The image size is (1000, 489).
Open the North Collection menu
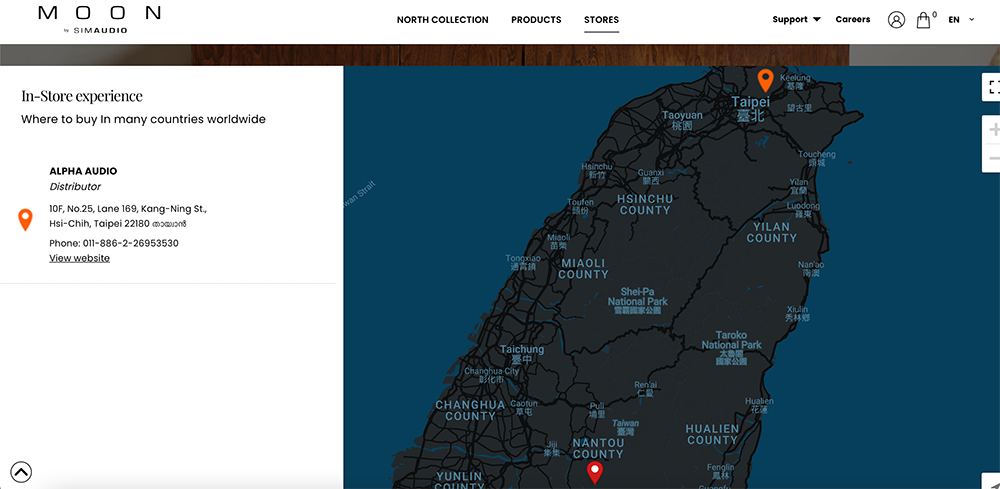click(x=443, y=20)
